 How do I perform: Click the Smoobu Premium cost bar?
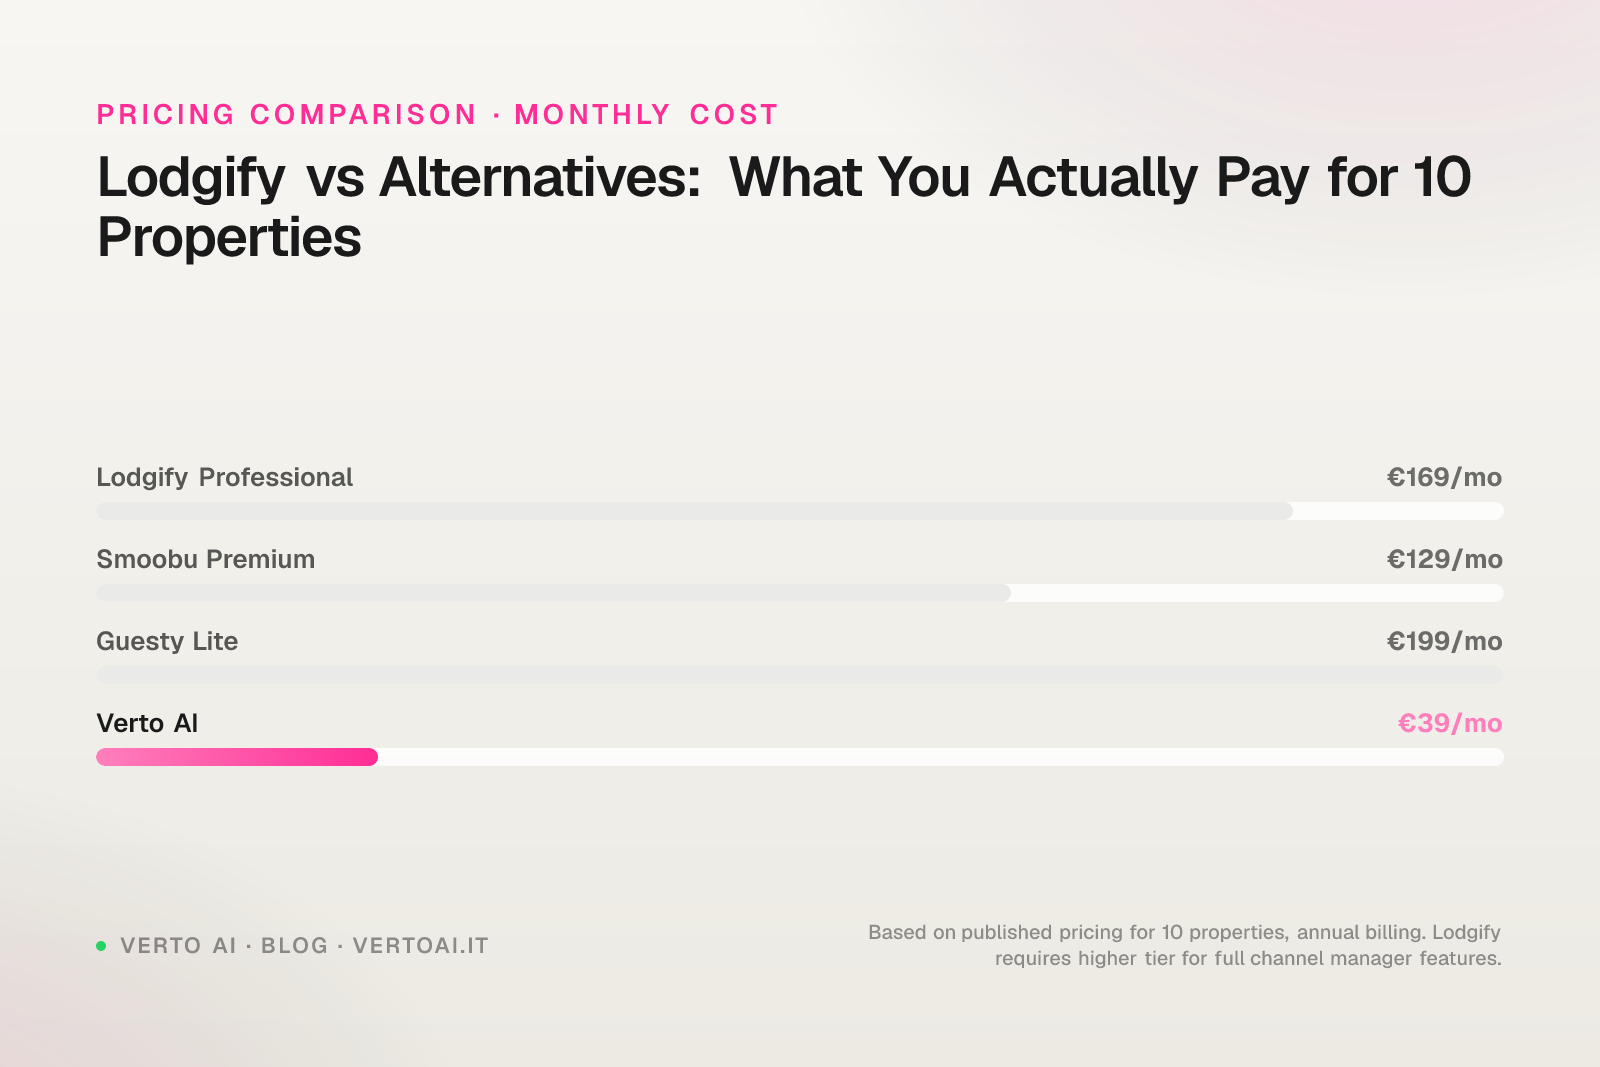click(x=553, y=593)
